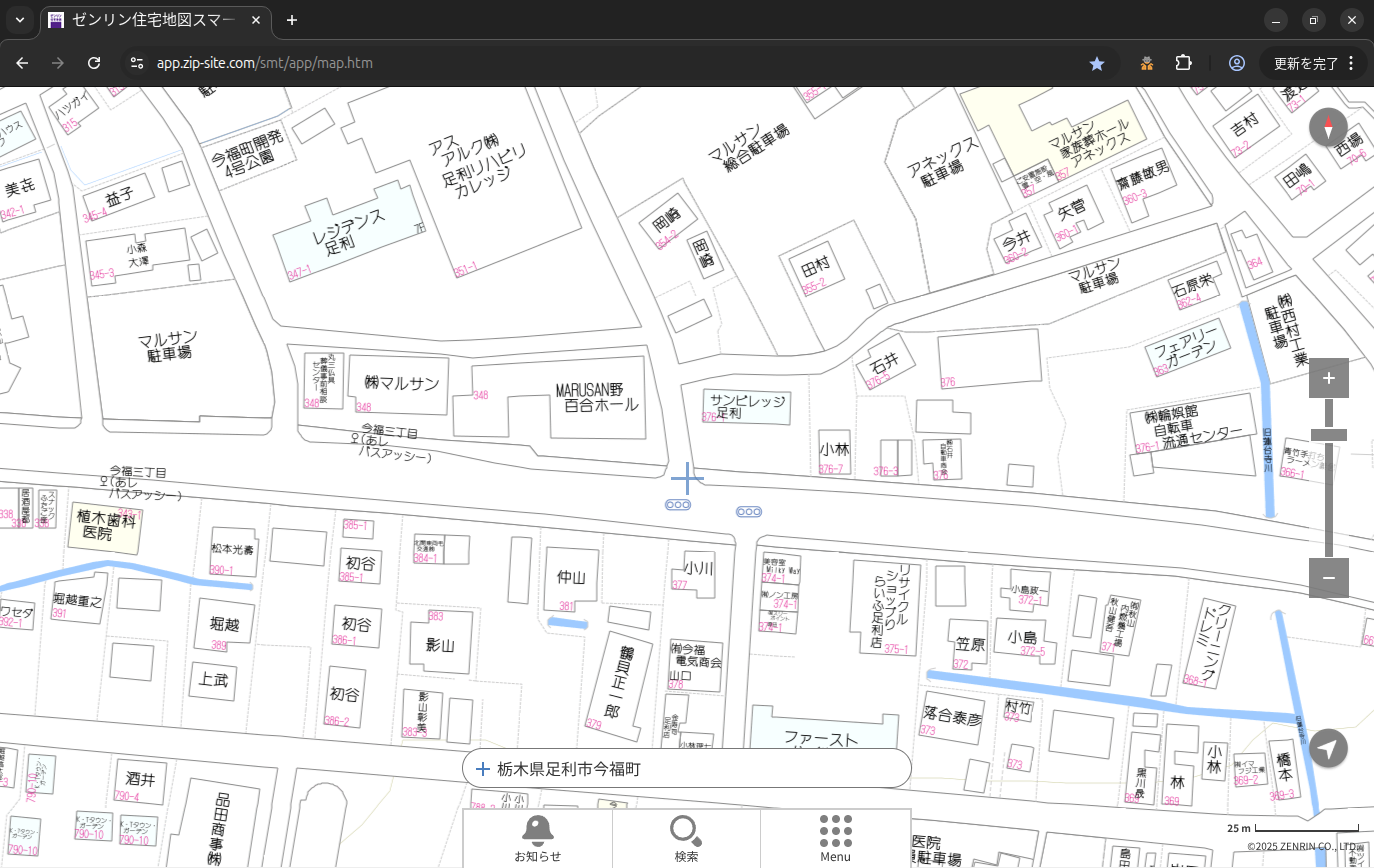Open the Chrome extensions puzzle icon

pyautogui.click(x=1184, y=63)
